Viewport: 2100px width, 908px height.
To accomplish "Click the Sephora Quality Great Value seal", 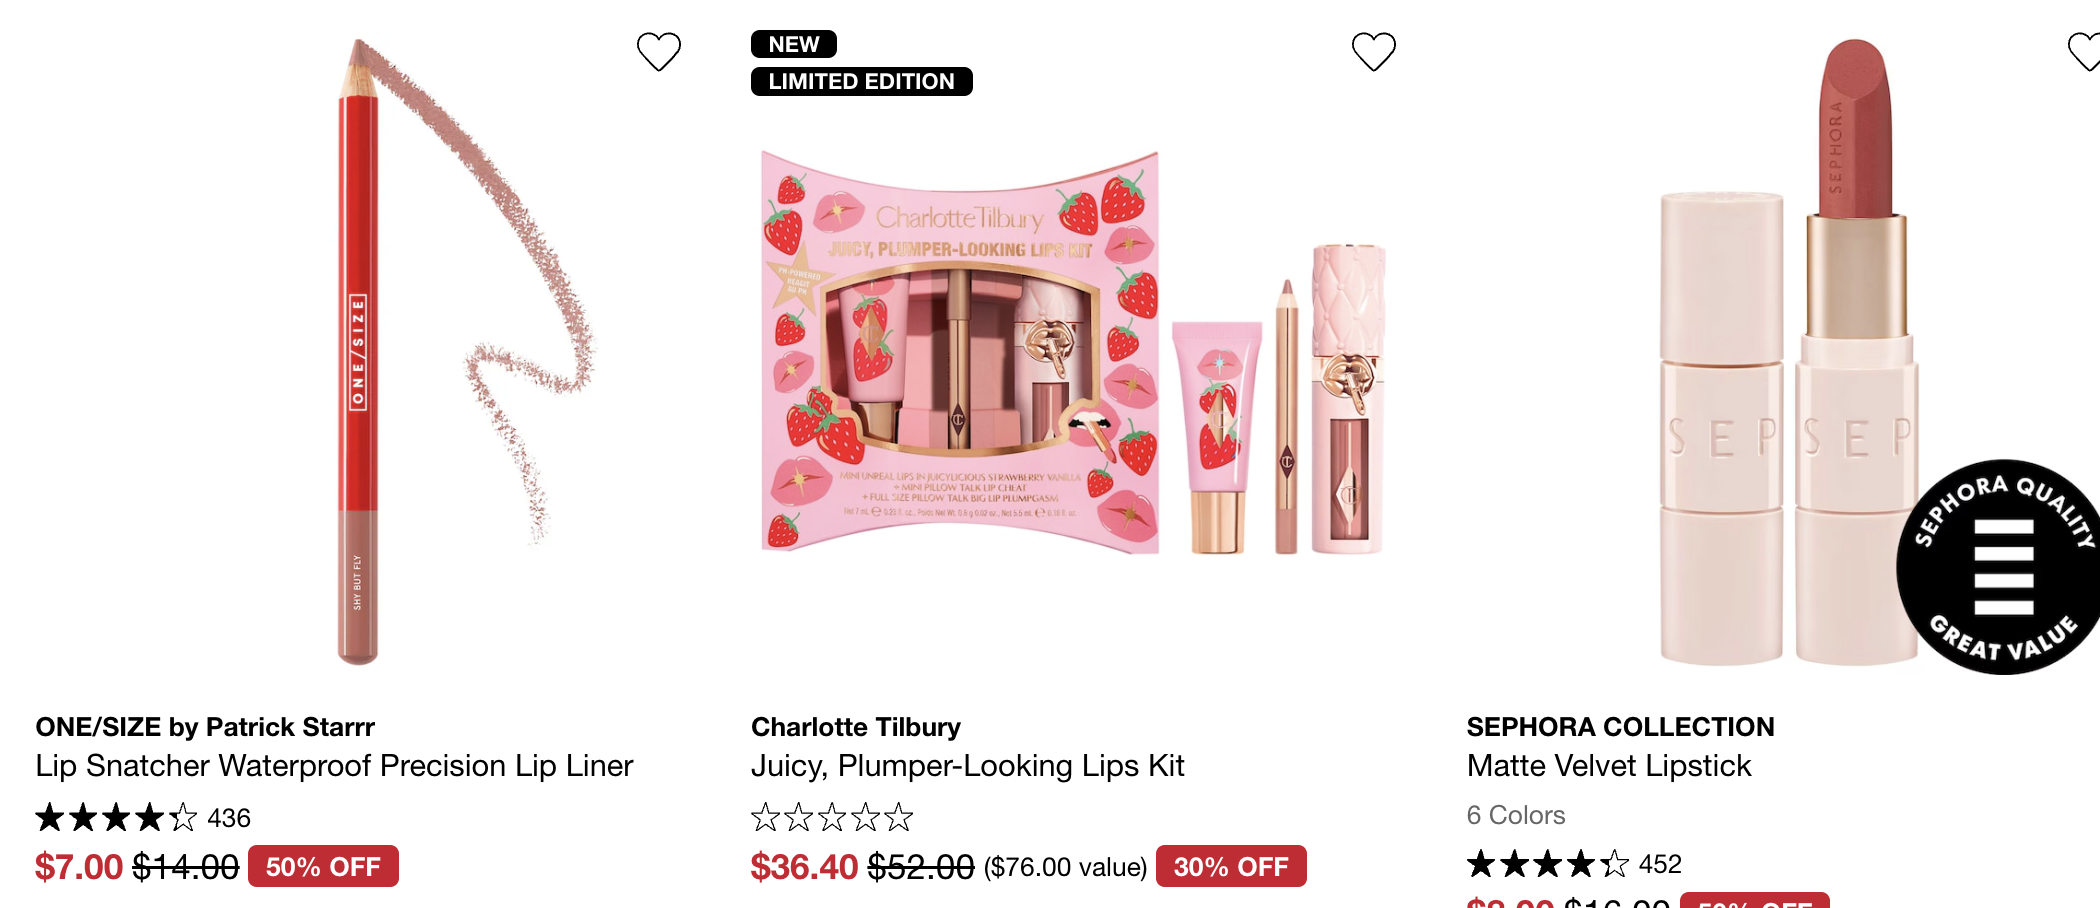I will [2001, 567].
